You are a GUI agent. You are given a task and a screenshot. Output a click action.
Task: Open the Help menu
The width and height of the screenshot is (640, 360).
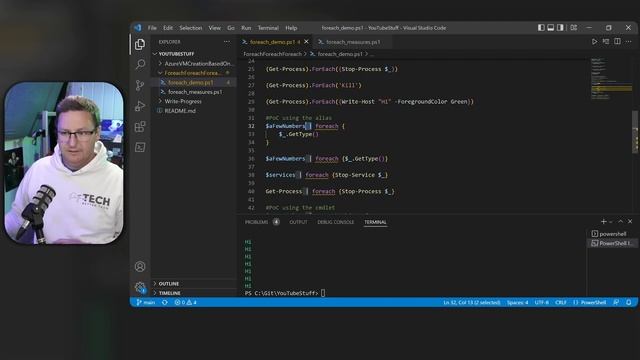click(x=291, y=28)
